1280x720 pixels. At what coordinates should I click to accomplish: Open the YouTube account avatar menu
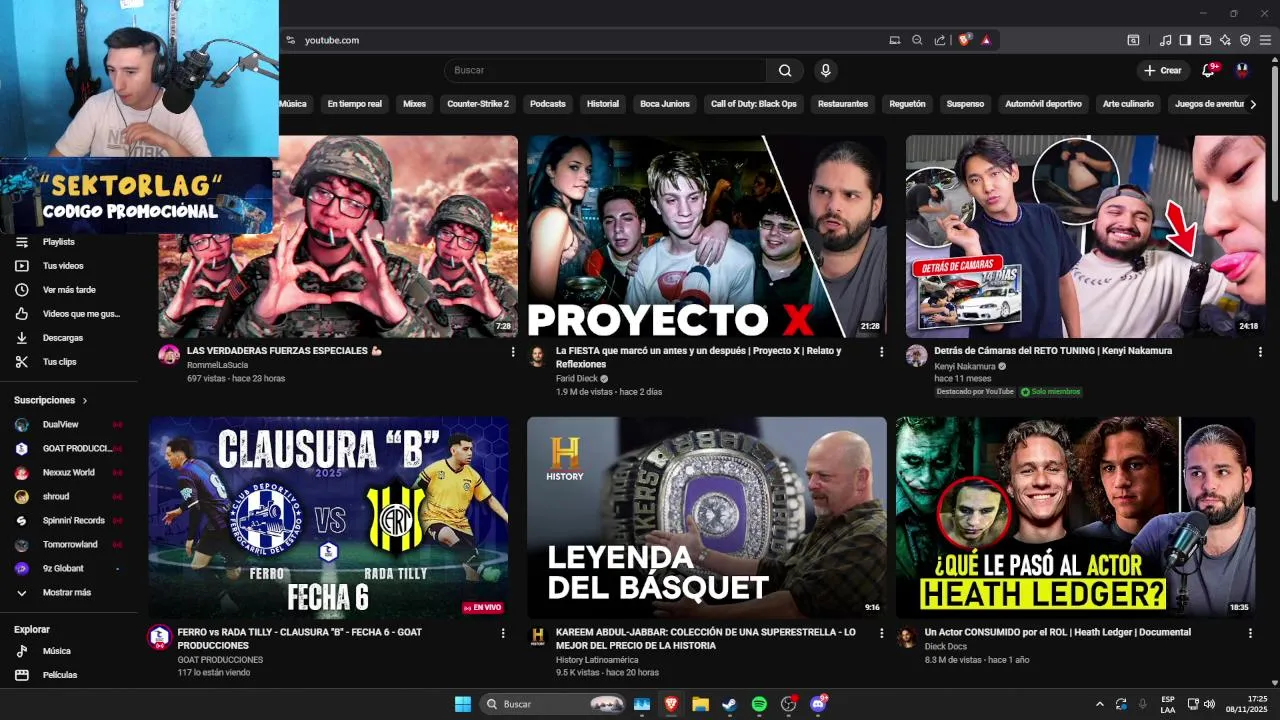[x=1242, y=70]
